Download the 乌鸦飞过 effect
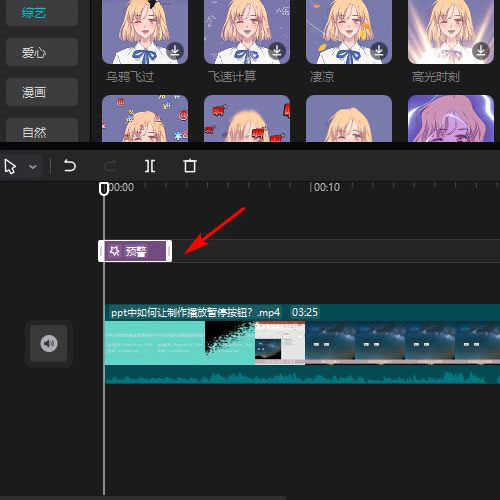Image resolution: width=500 pixels, height=500 pixels. coord(175,51)
